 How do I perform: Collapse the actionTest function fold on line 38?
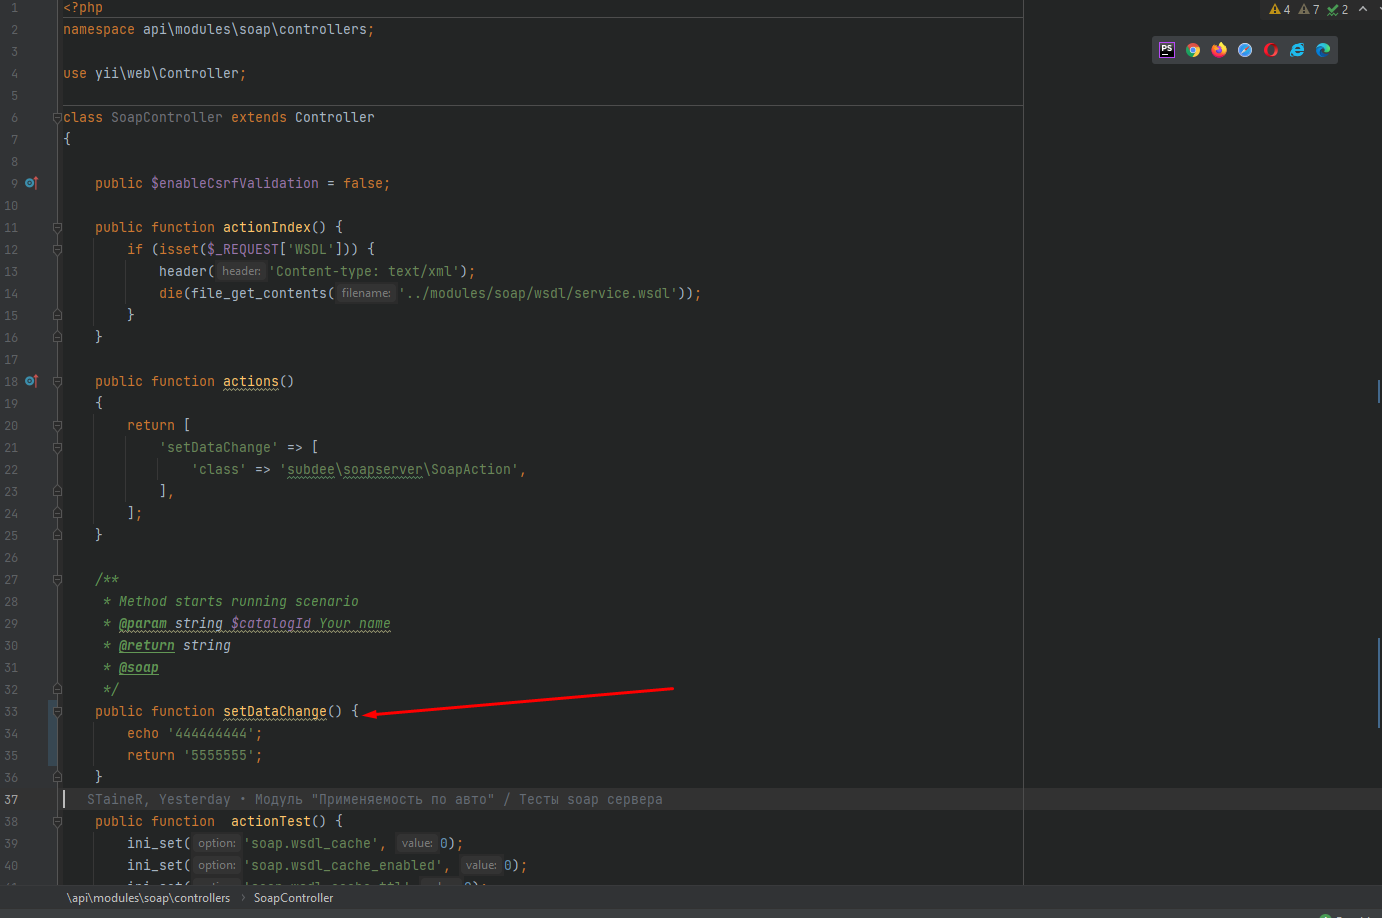pyautogui.click(x=57, y=821)
